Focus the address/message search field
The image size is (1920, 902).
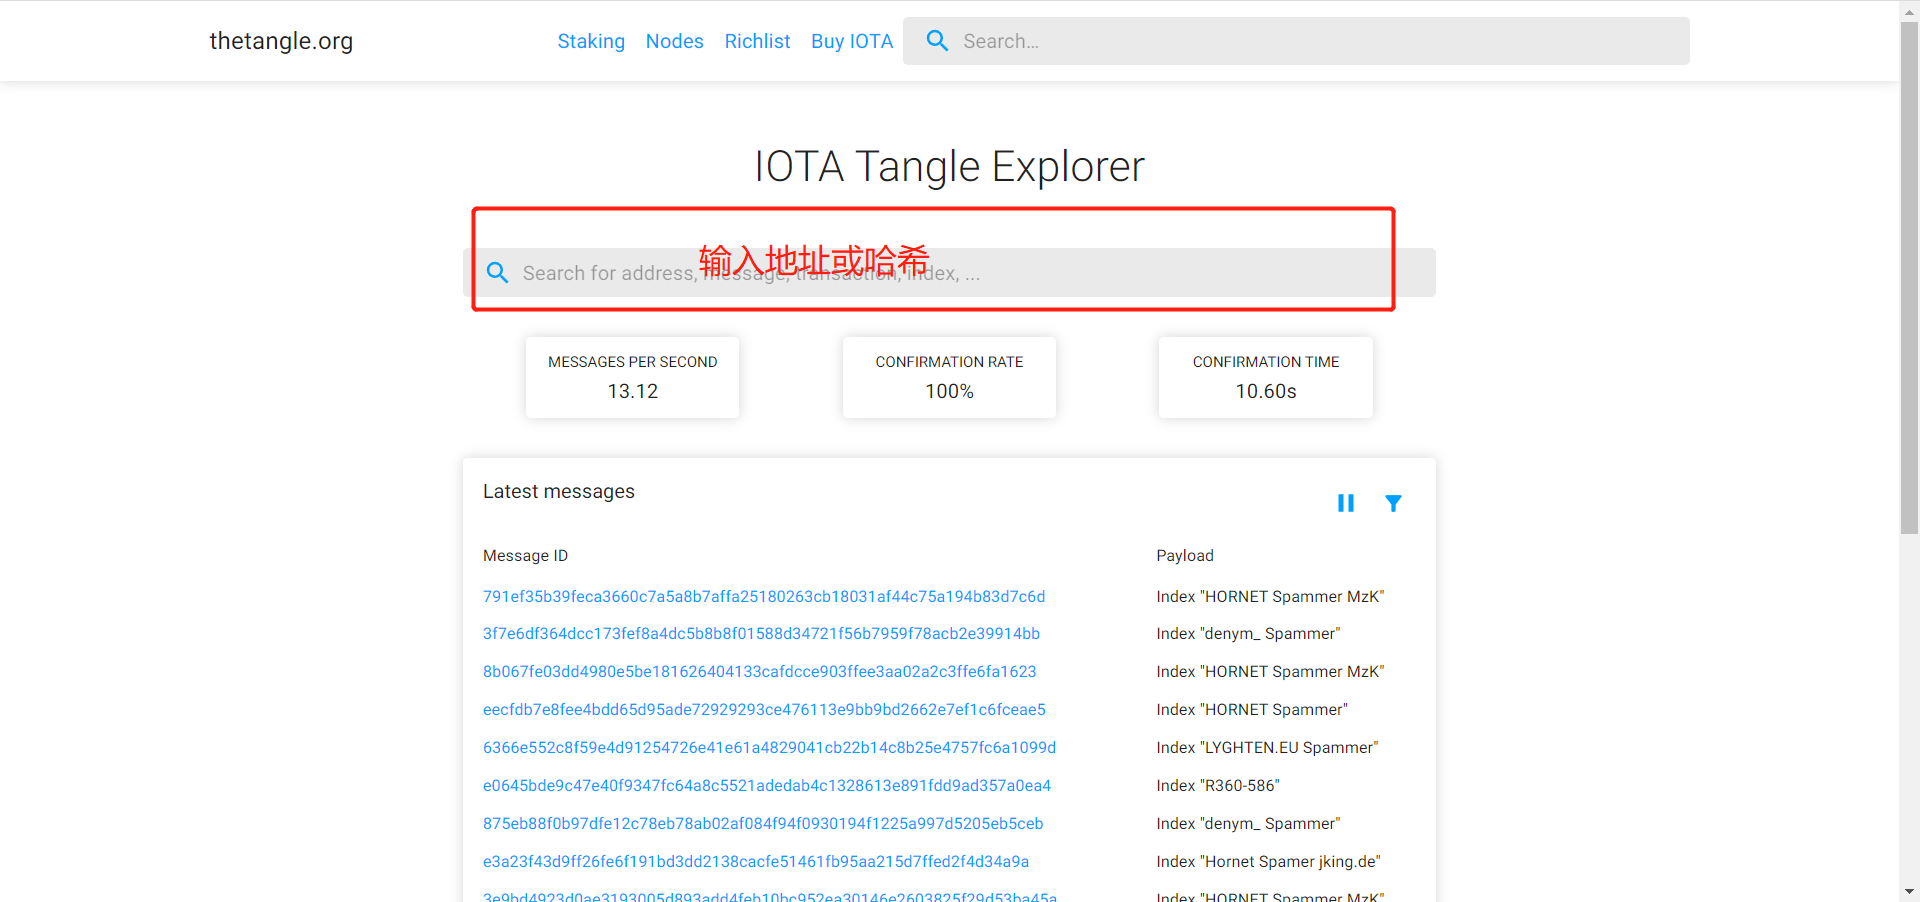[x=949, y=273]
